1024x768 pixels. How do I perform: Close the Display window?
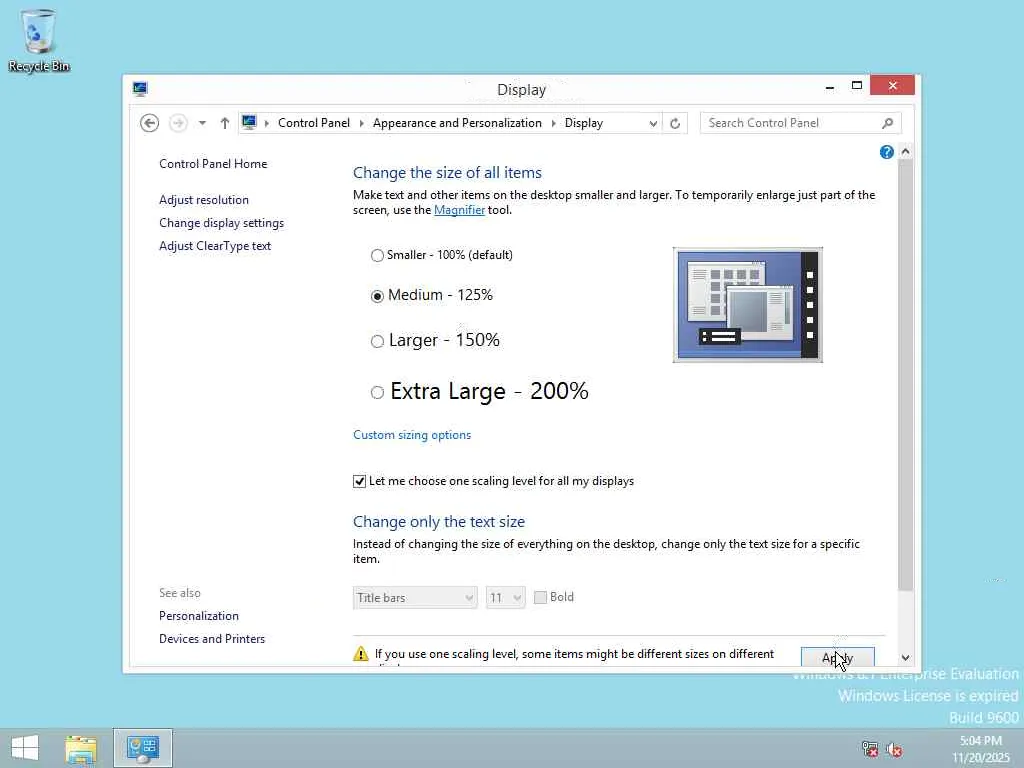tap(892, 86)
